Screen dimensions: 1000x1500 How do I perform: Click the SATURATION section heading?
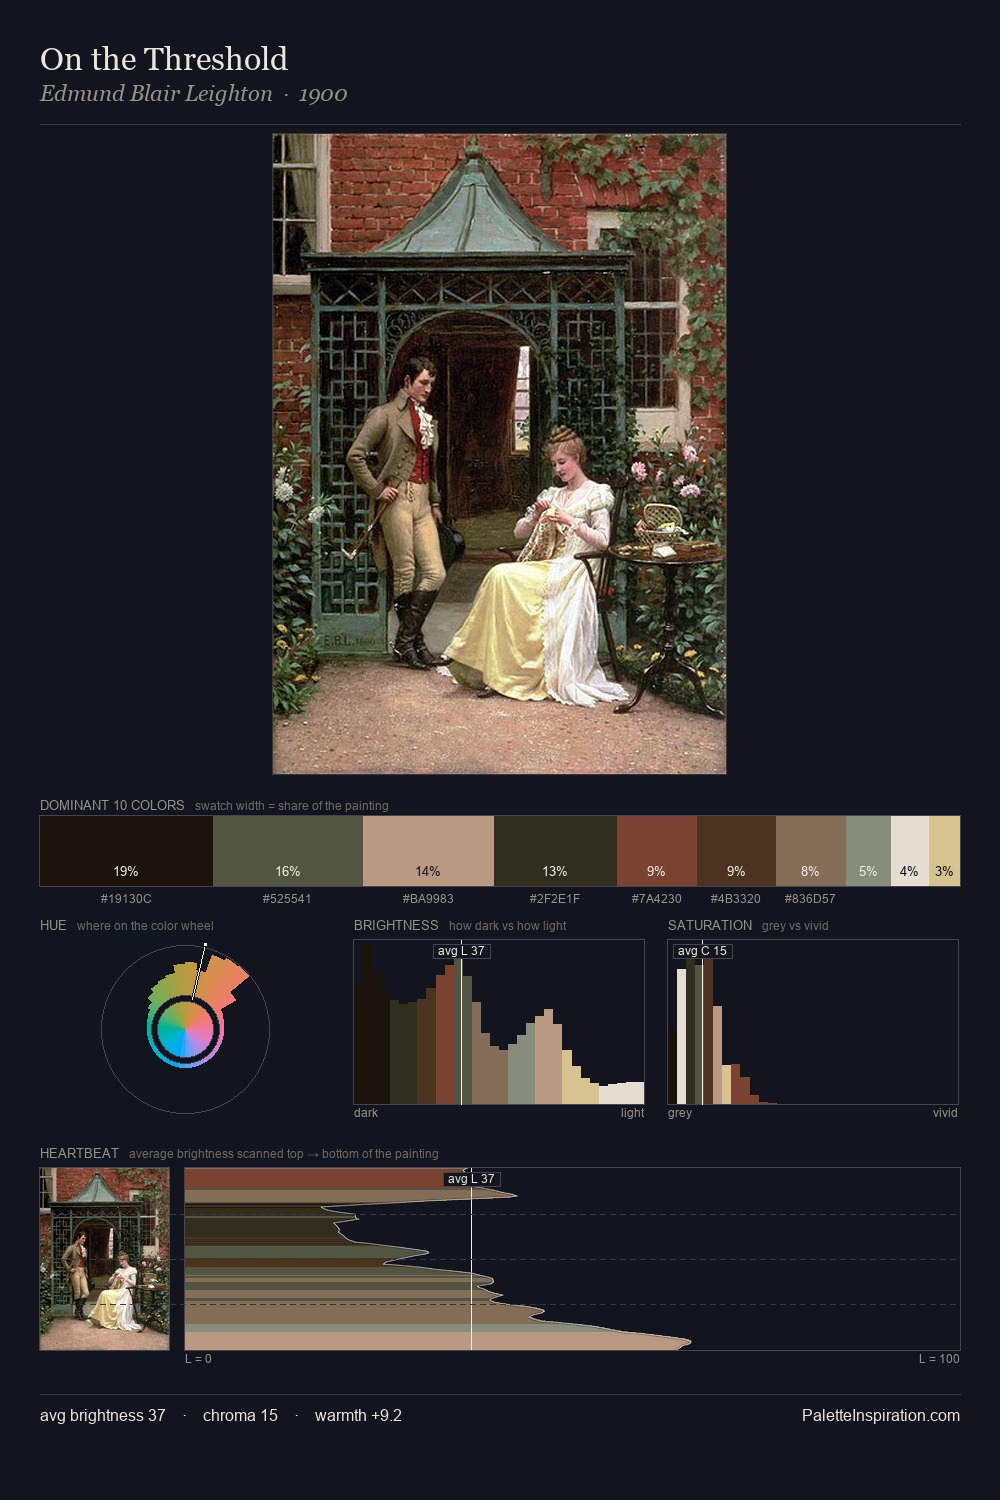710,925
